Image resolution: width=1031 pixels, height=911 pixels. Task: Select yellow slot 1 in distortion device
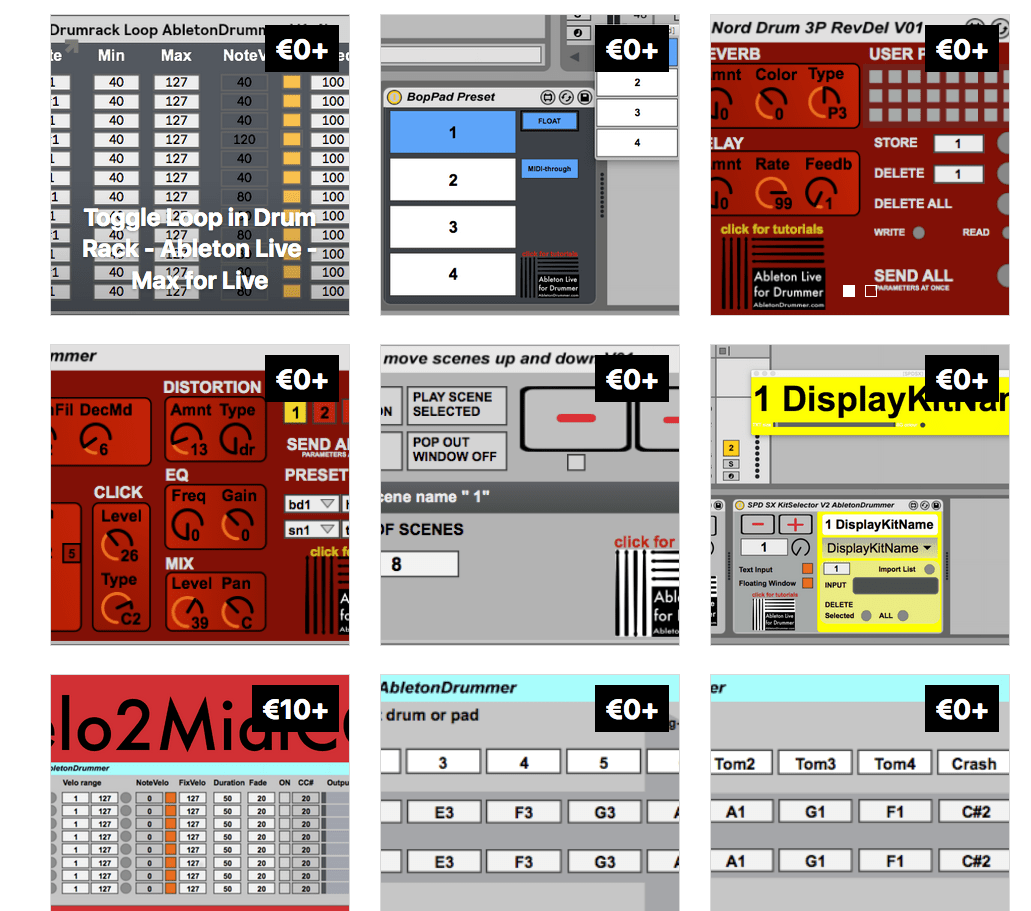[296, 412]
